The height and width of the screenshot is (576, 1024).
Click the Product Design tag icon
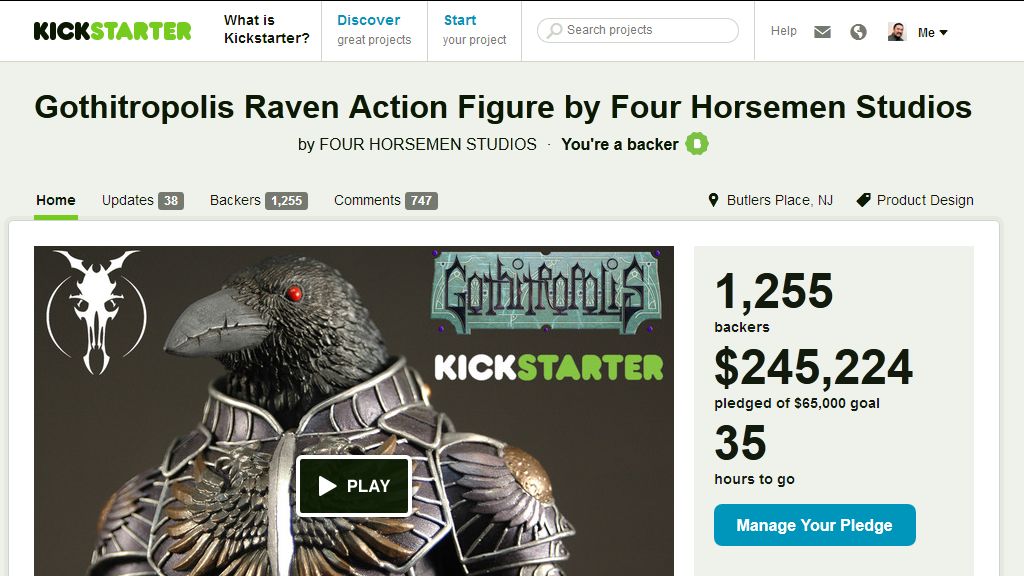(863, 200)
